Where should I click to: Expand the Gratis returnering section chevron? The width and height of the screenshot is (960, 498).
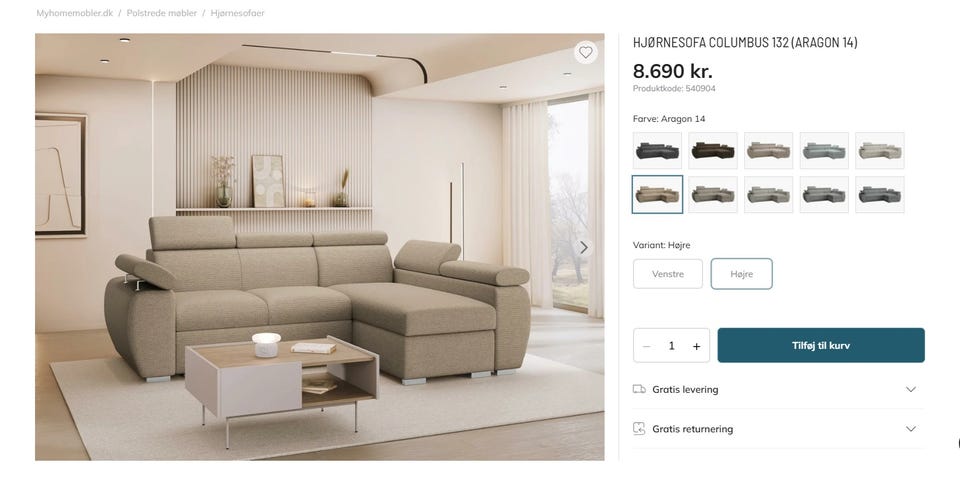point(911,429)
